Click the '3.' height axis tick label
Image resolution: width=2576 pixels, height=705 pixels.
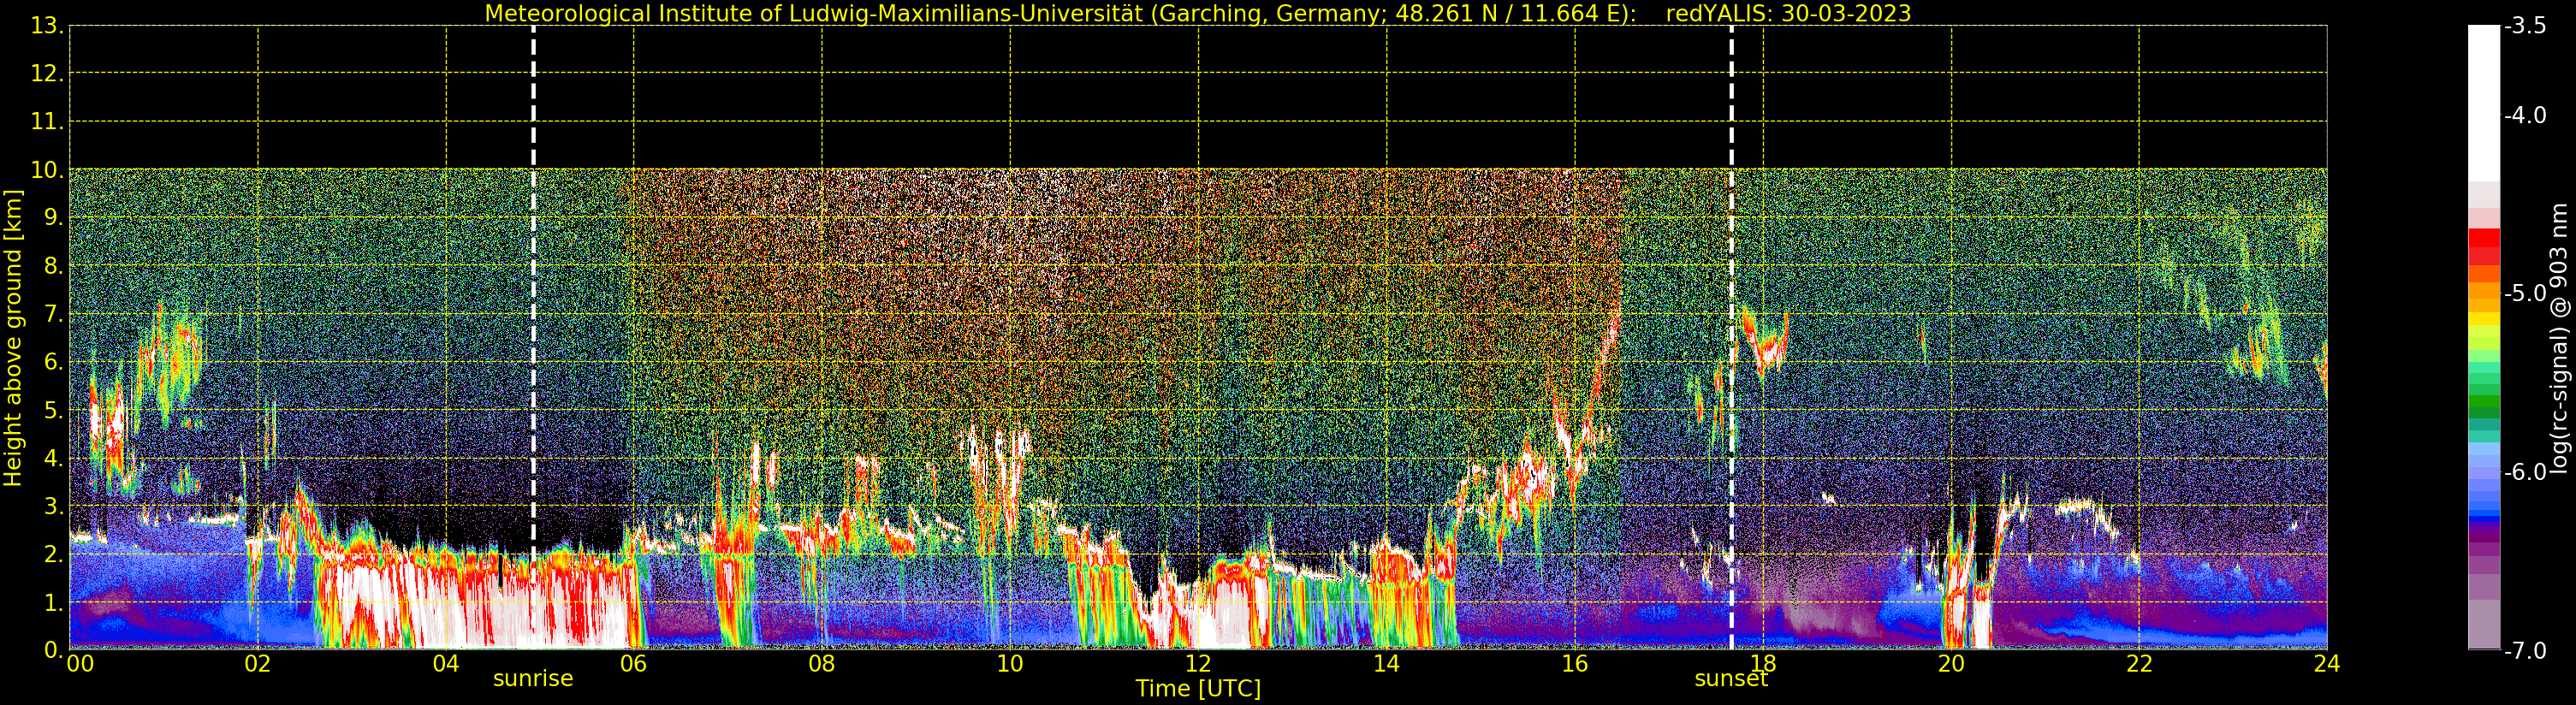click(53, 506)
